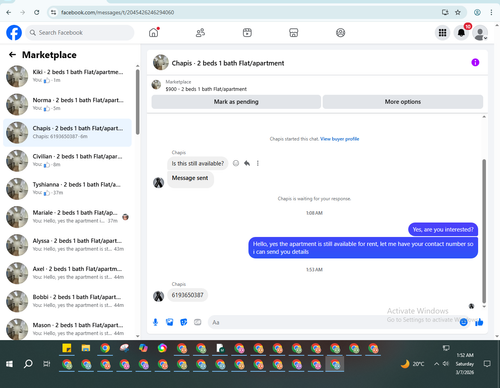Open conversation information purple icon

pyautogui.click(x=475, y=62)
